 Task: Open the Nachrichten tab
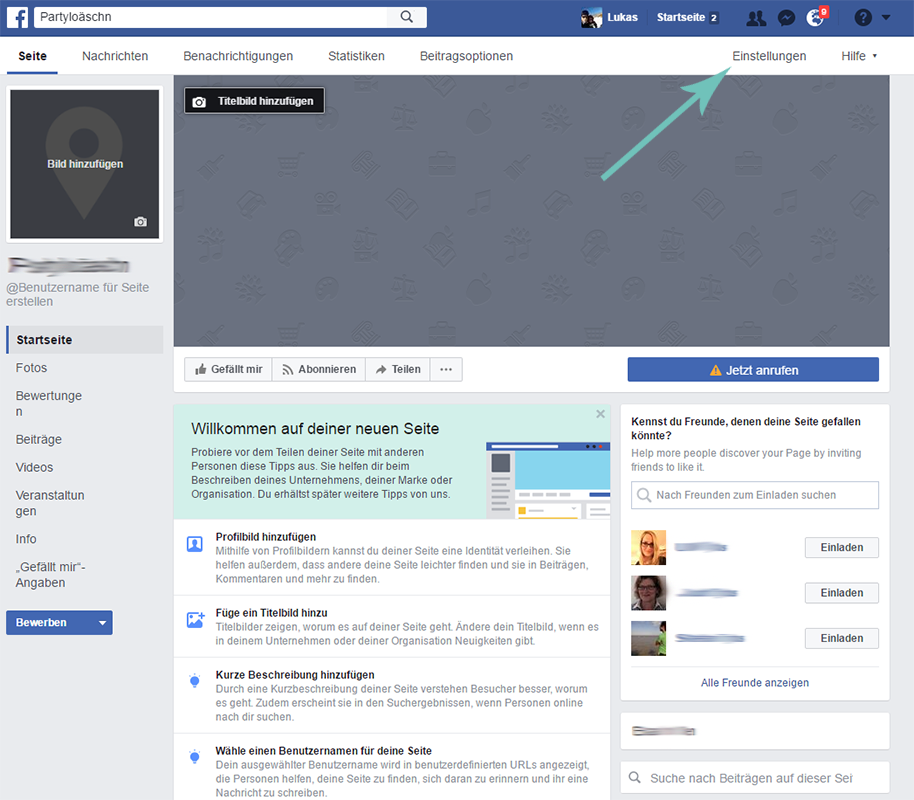click(x=115, y=56)
